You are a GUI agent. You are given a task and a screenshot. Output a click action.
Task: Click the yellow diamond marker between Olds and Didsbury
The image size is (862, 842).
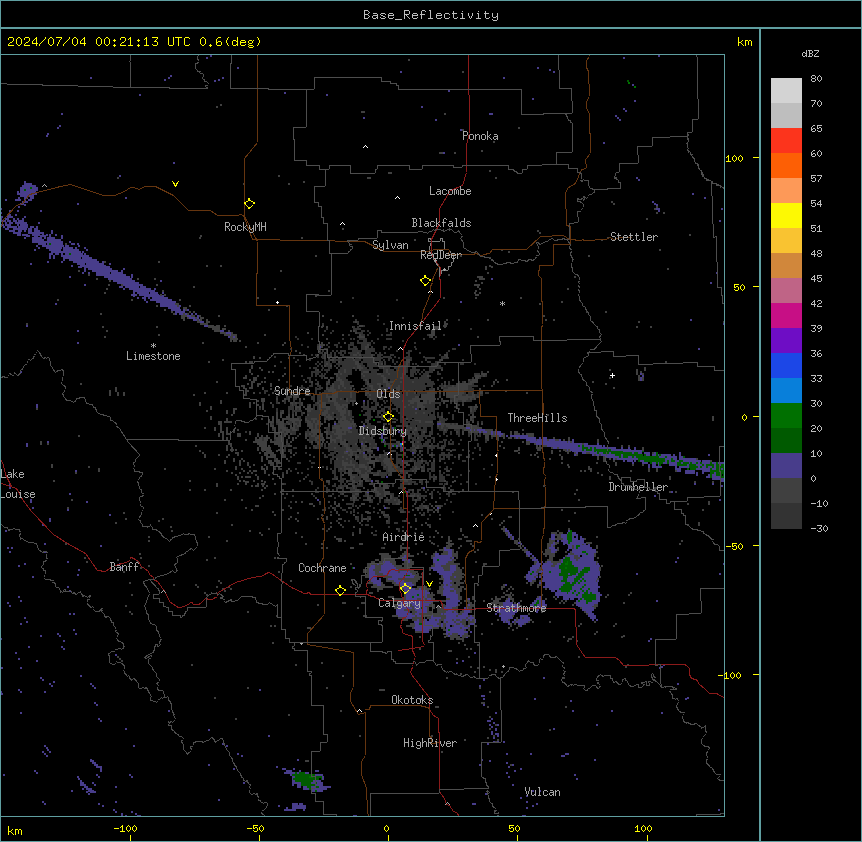[x=388, y=417]
